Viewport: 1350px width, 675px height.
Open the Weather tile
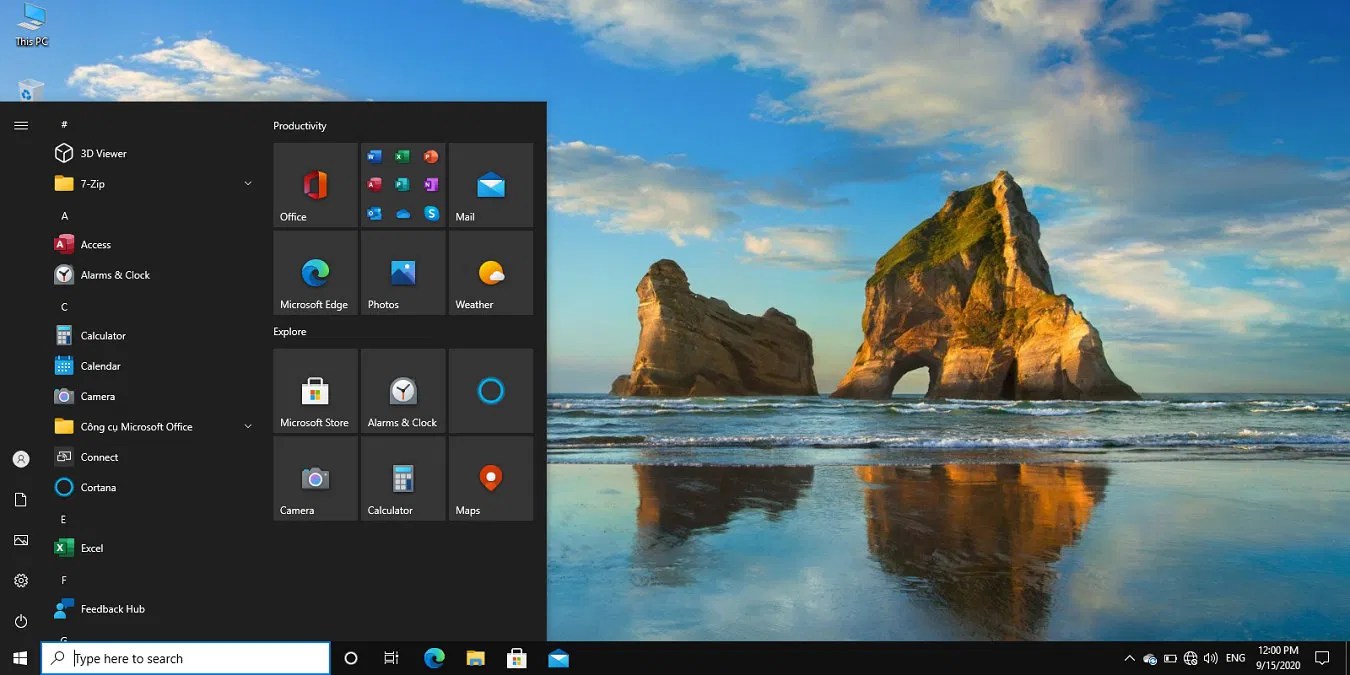[x=491, y=273]
